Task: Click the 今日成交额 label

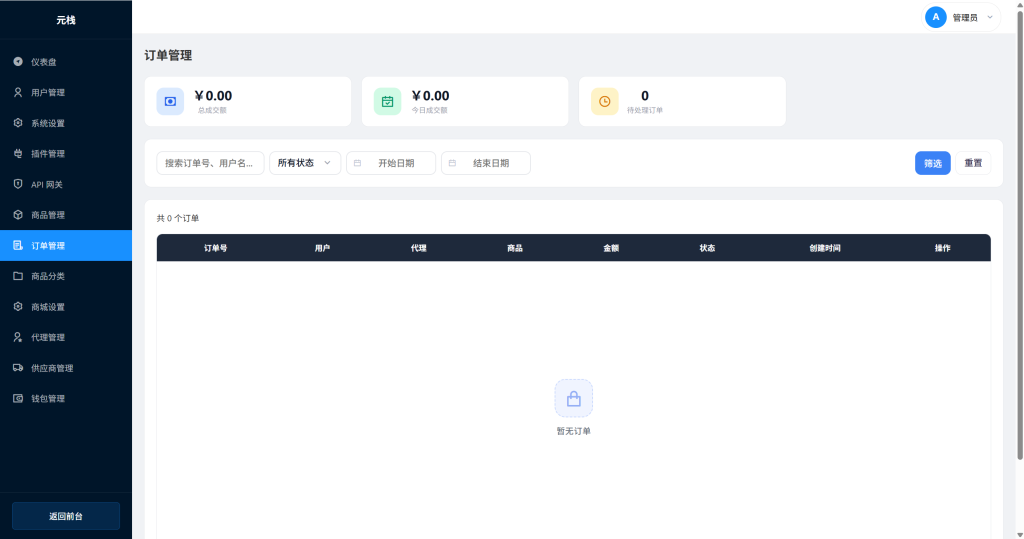Action: pos(430,110)
